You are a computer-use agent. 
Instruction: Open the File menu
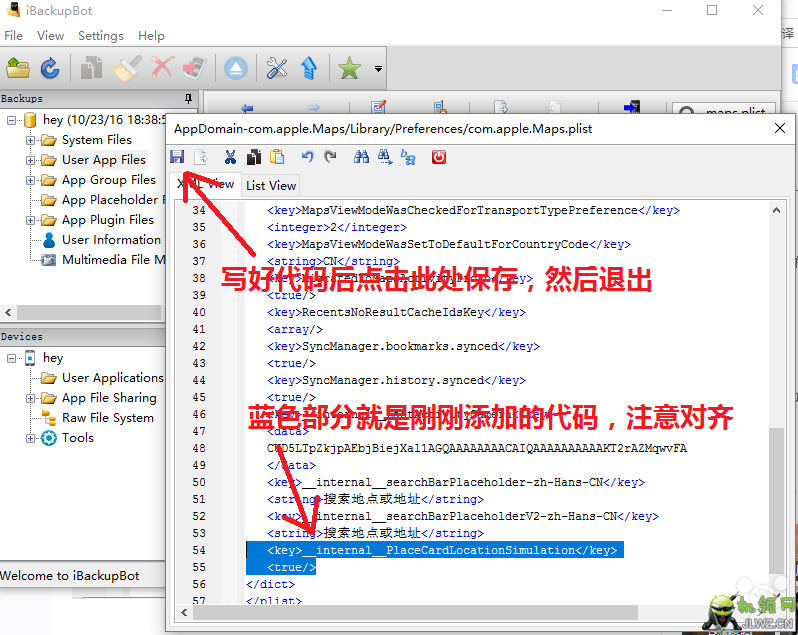[x=13, y=36]
